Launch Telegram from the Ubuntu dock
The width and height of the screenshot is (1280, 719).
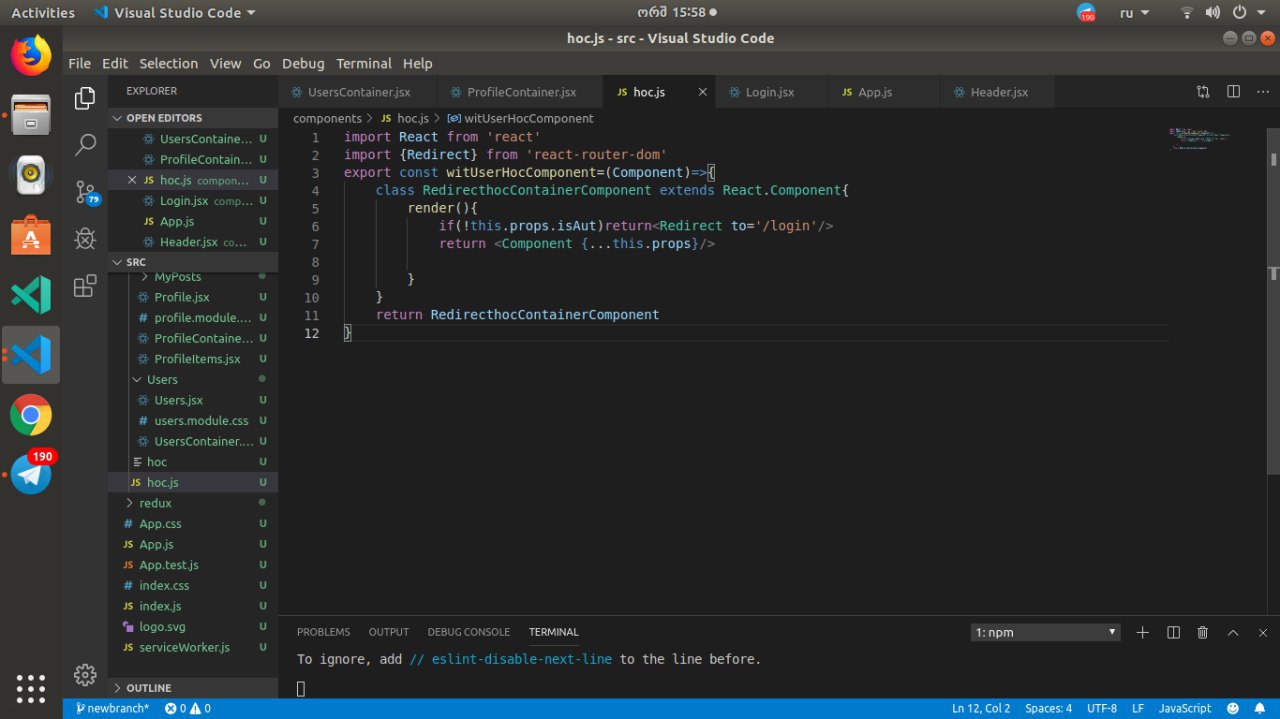coord(31,474)
